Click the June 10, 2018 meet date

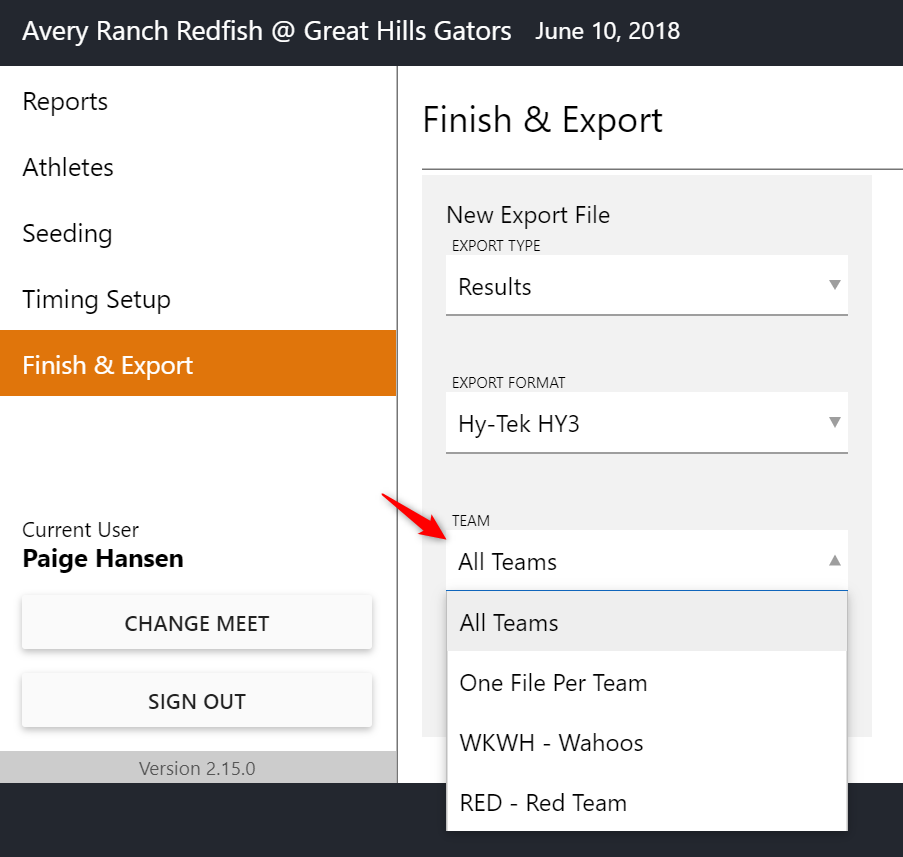point(607,31)
